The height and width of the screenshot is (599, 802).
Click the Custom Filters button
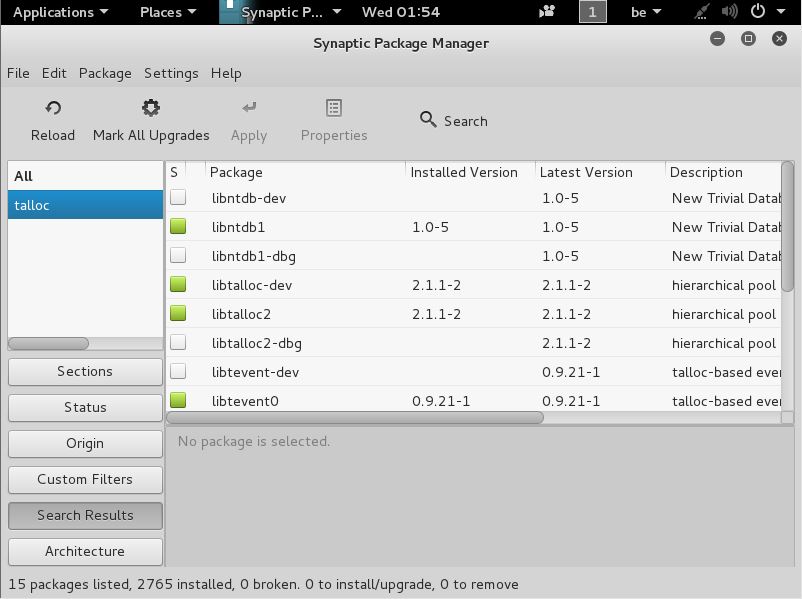(85, 479)
